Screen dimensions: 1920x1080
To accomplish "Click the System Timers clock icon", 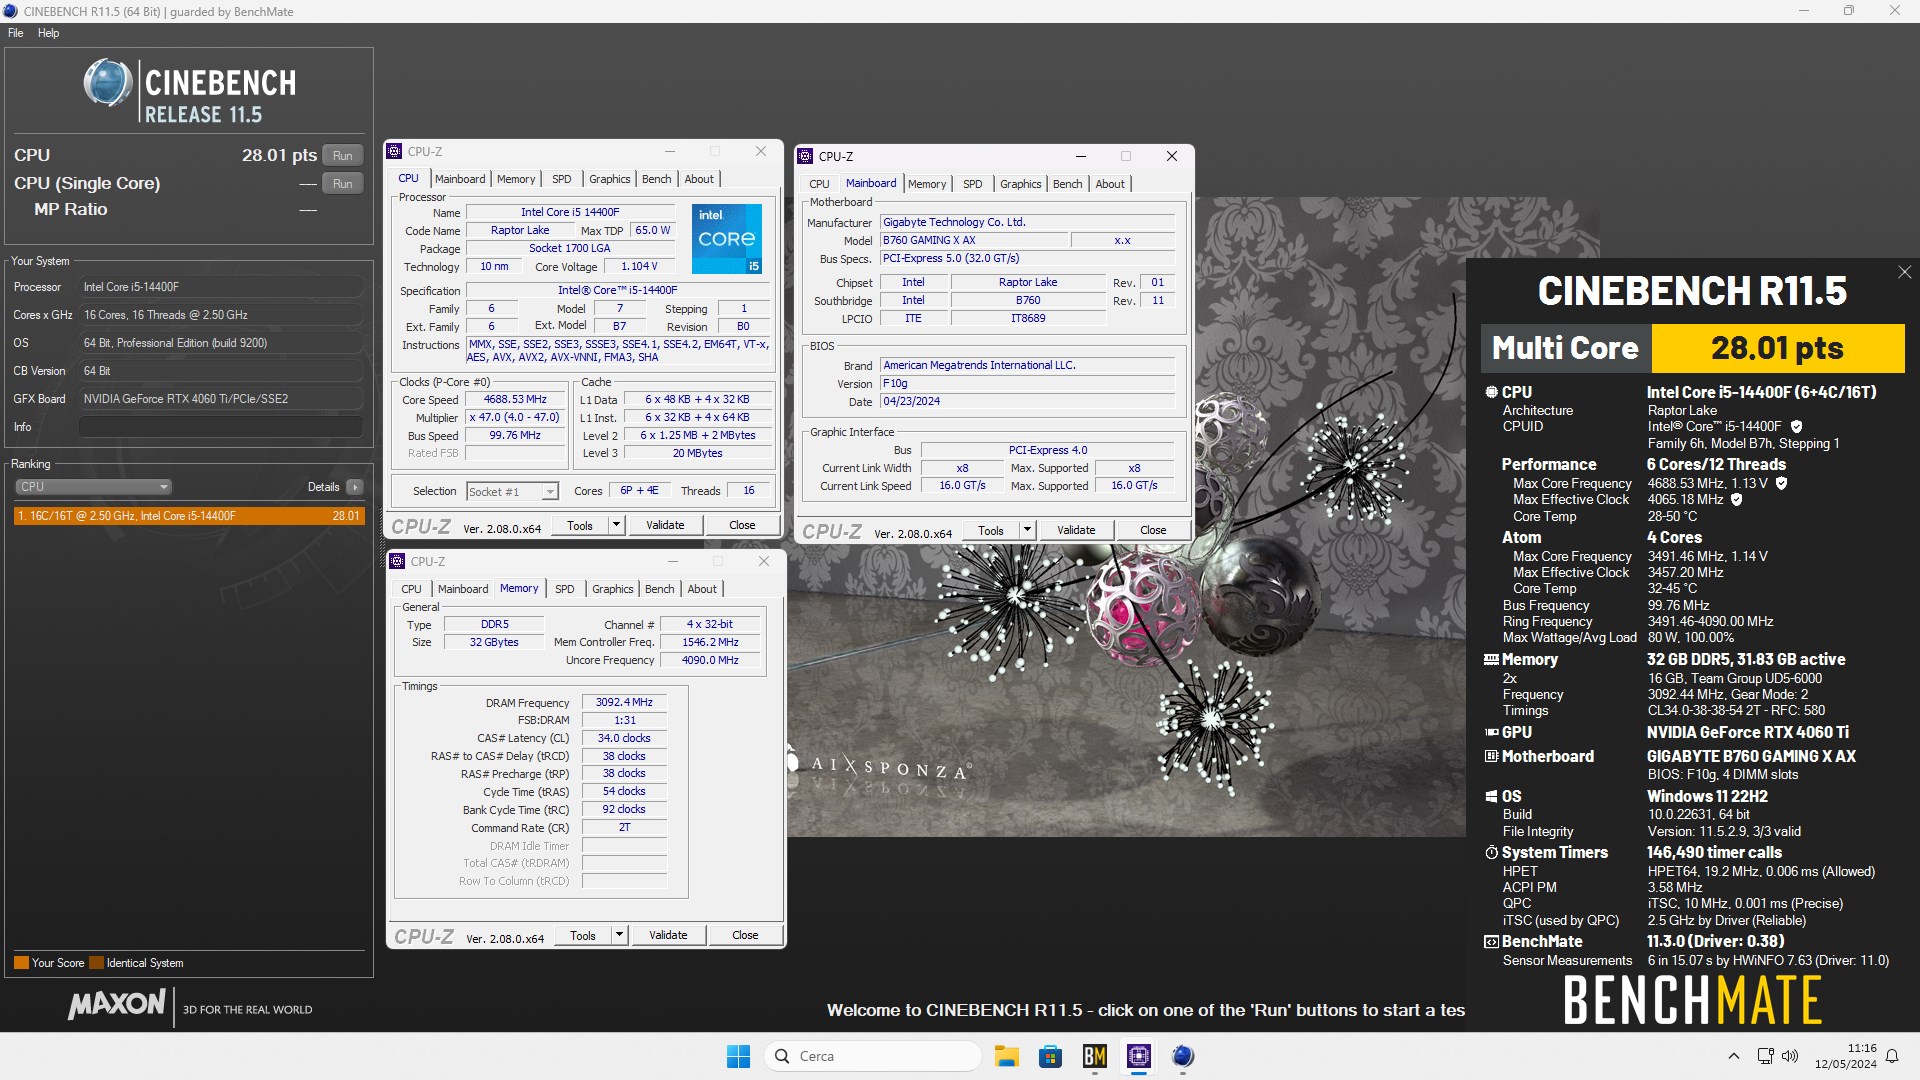I will click(x=1491, y=853).
